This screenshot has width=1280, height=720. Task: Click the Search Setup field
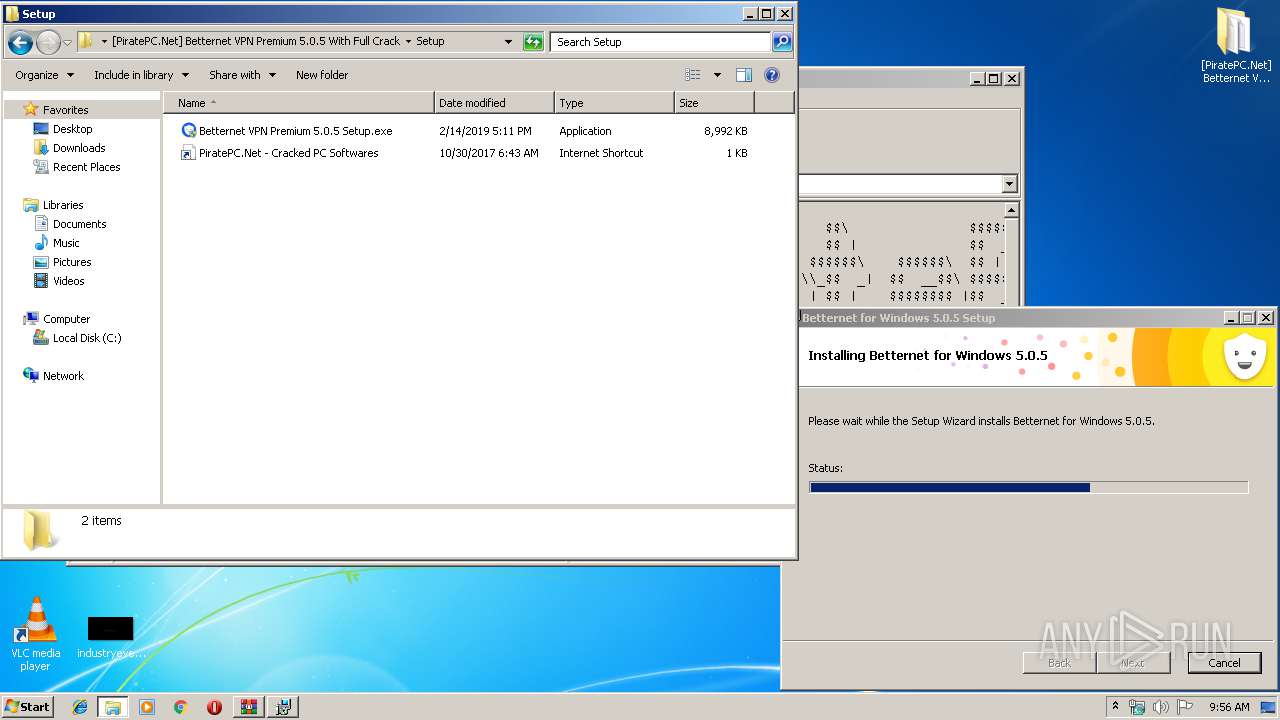[x=660, y=42]
